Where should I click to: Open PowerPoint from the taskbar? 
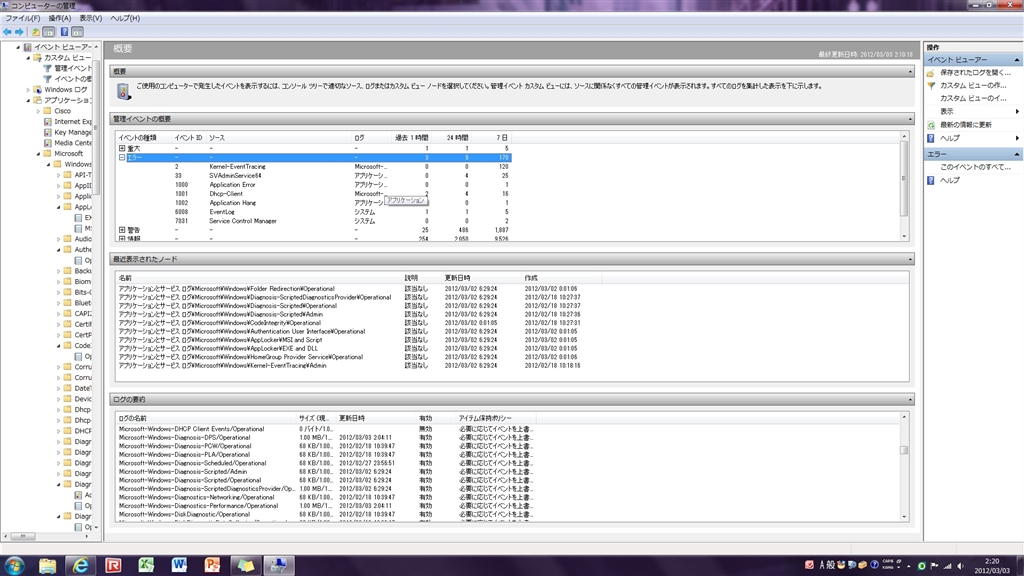click(x=212, y=565)
